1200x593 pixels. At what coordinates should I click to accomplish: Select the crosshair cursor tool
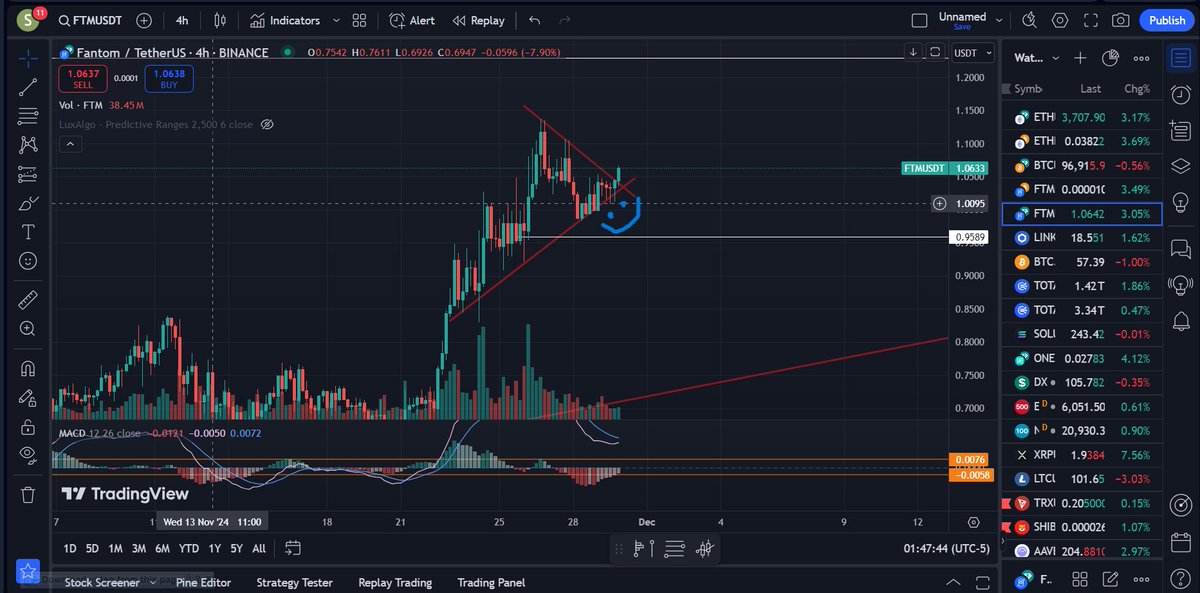pos(28,58)
